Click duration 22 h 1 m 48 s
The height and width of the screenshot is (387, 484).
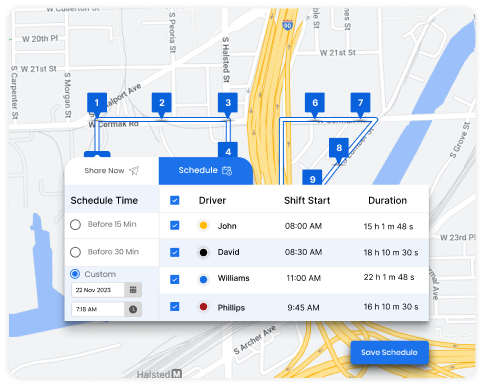(x=389, y=277)
